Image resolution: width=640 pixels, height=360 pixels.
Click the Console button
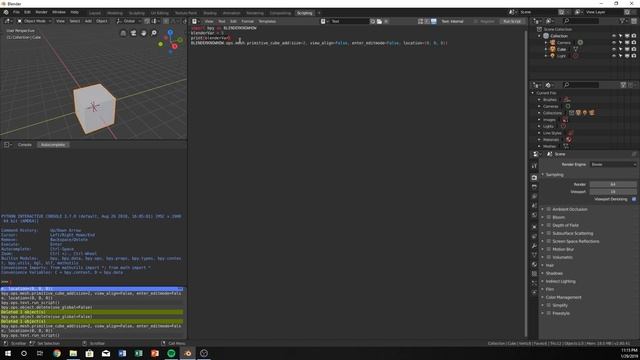coord(24,144)
